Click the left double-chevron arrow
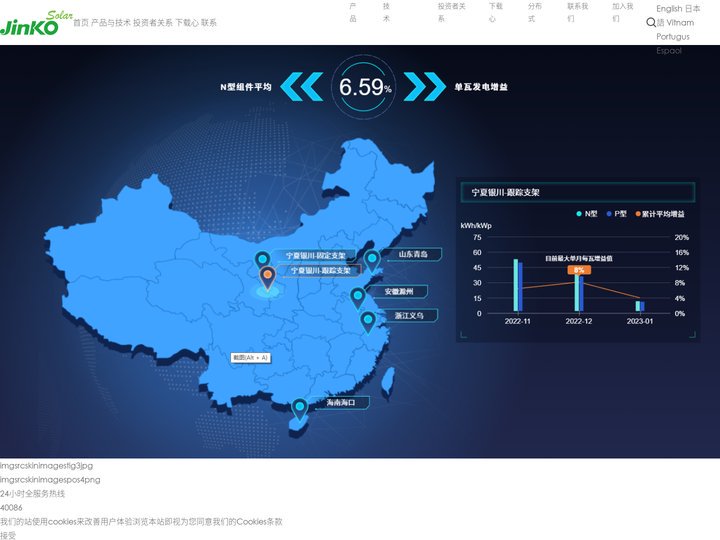 301,86
